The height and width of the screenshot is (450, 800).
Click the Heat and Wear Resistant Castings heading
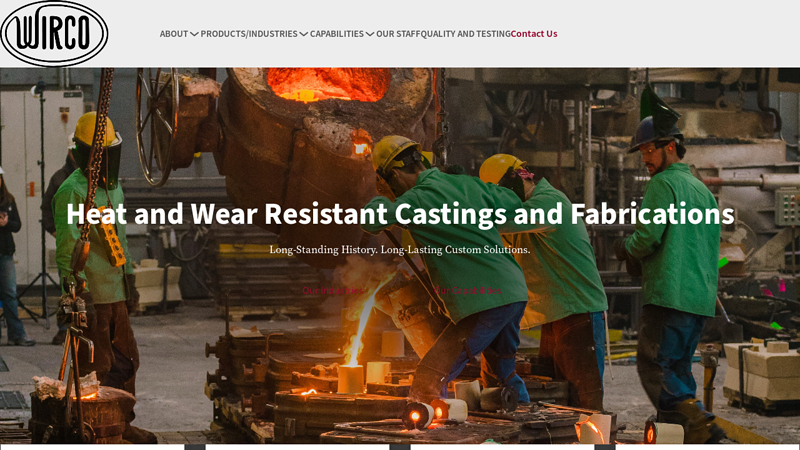coord(400,214)
